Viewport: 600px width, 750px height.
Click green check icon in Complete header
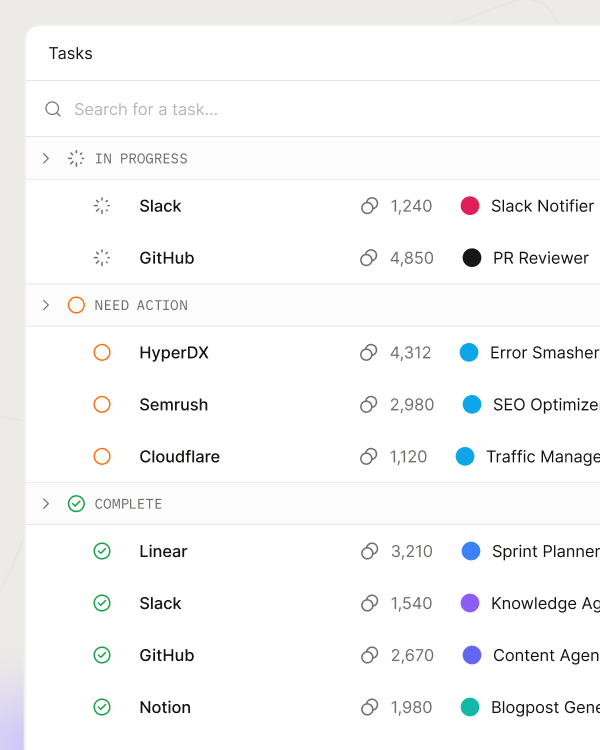pos(76,504)
